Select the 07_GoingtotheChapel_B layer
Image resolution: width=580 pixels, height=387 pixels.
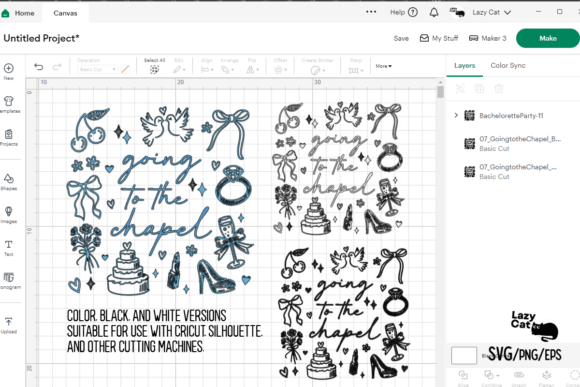(513, 144)
